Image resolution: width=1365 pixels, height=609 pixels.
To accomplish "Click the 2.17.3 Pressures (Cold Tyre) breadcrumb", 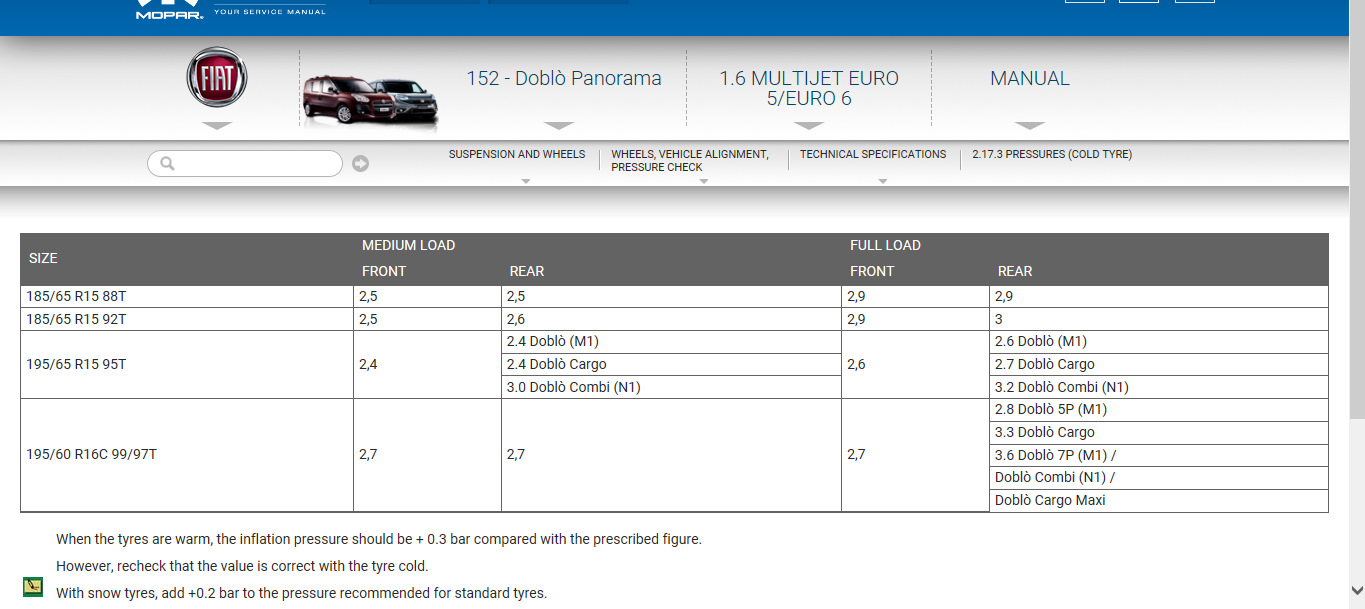I will pyautogui.click(x=1052, y=154).
